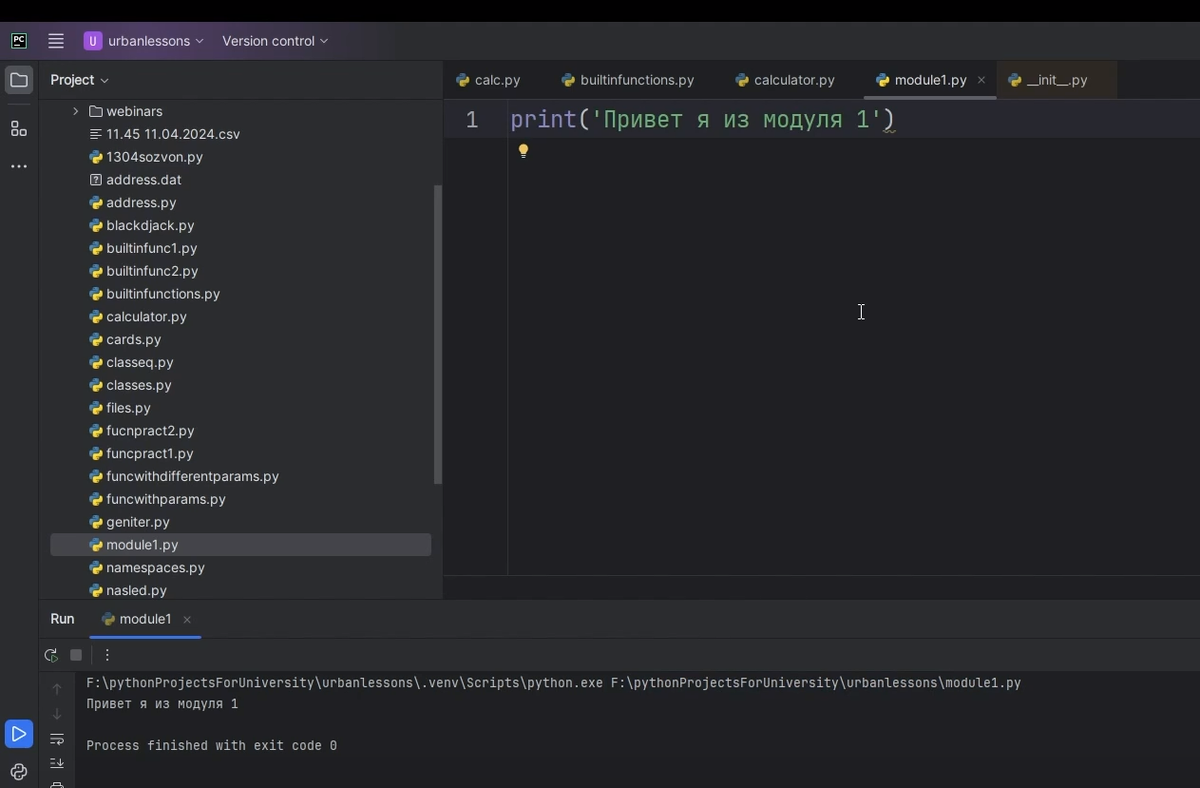Select 1304sozvon.py in project tree
Viewport: 1200px width, 788px height.
[x=146, y=157]
